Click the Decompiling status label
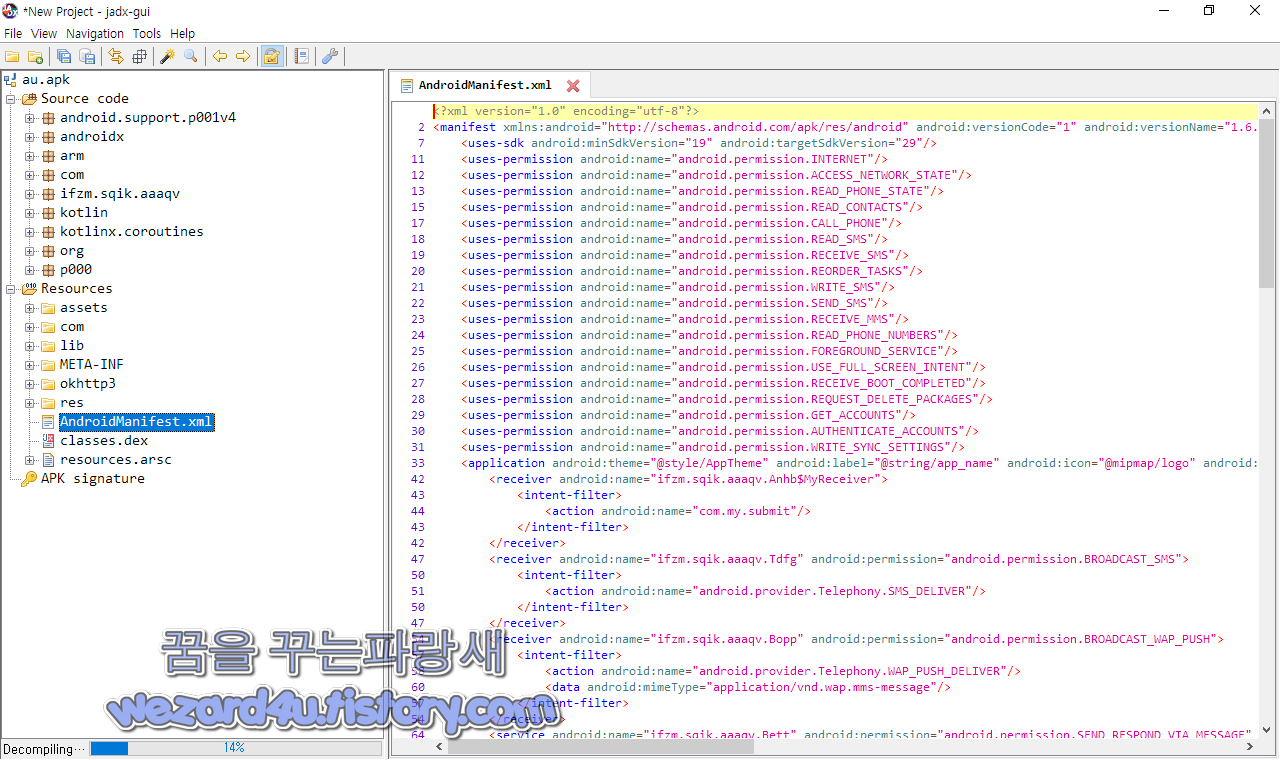The height and width of the screenshot is (760, 1280). pos(44,749)
